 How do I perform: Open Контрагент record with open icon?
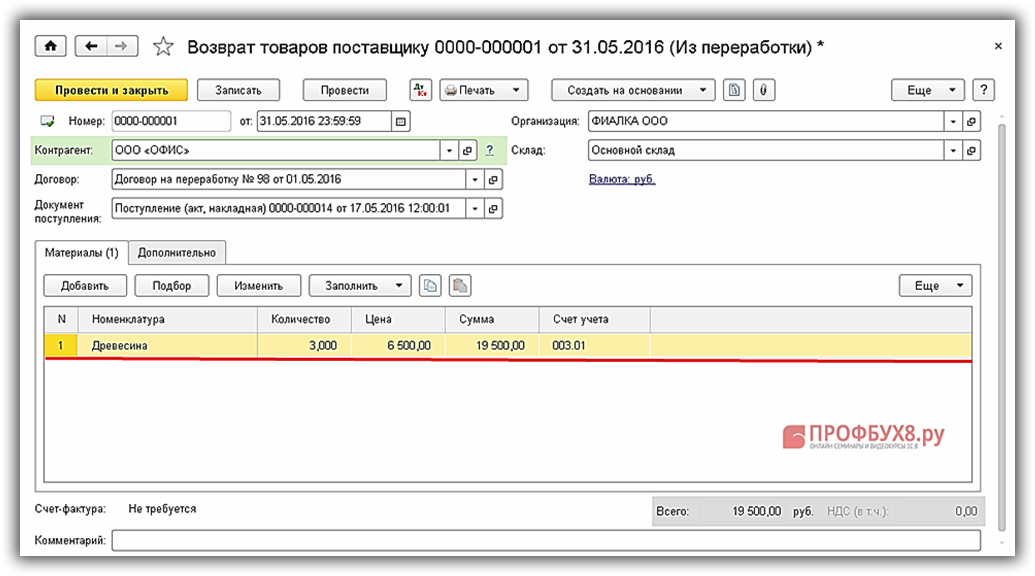pyautogui.click(x=467, y=150)
